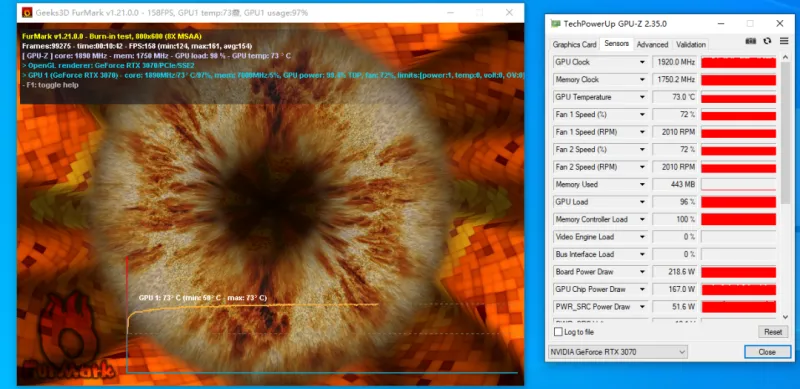This screenshot has height=389, width=800.
Task: Click the 100 % Memory Controller Load value
Action: point(674,220)
